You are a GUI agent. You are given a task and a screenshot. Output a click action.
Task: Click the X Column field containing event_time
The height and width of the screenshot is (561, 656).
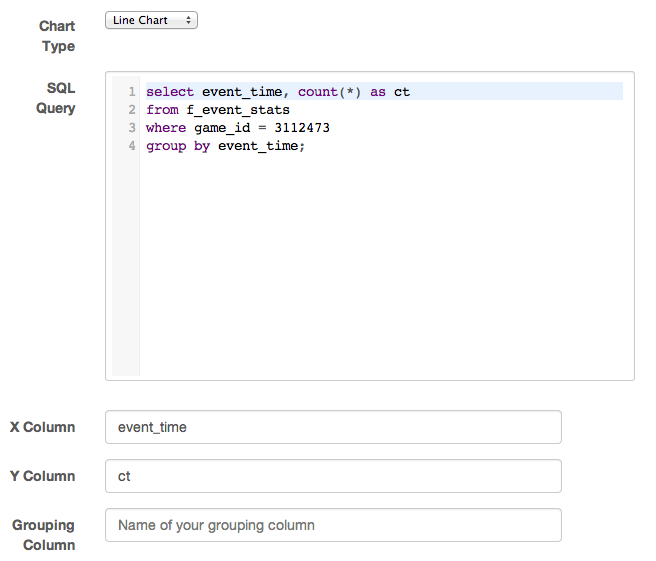coord(333,427)
